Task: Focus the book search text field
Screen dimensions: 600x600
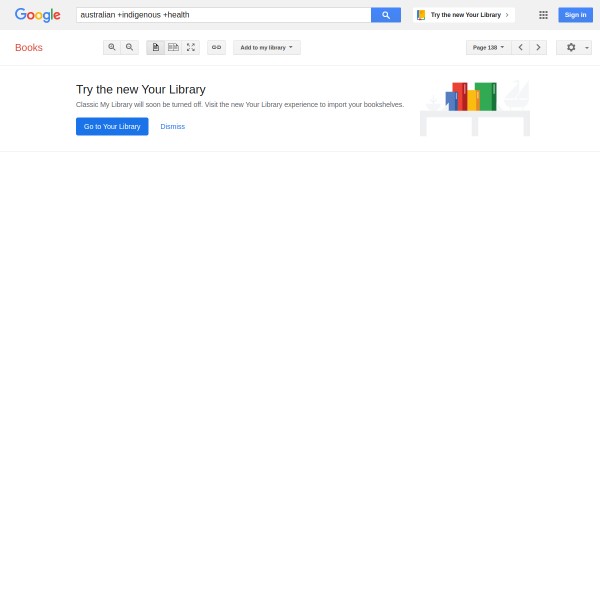Action: (223, 15)
